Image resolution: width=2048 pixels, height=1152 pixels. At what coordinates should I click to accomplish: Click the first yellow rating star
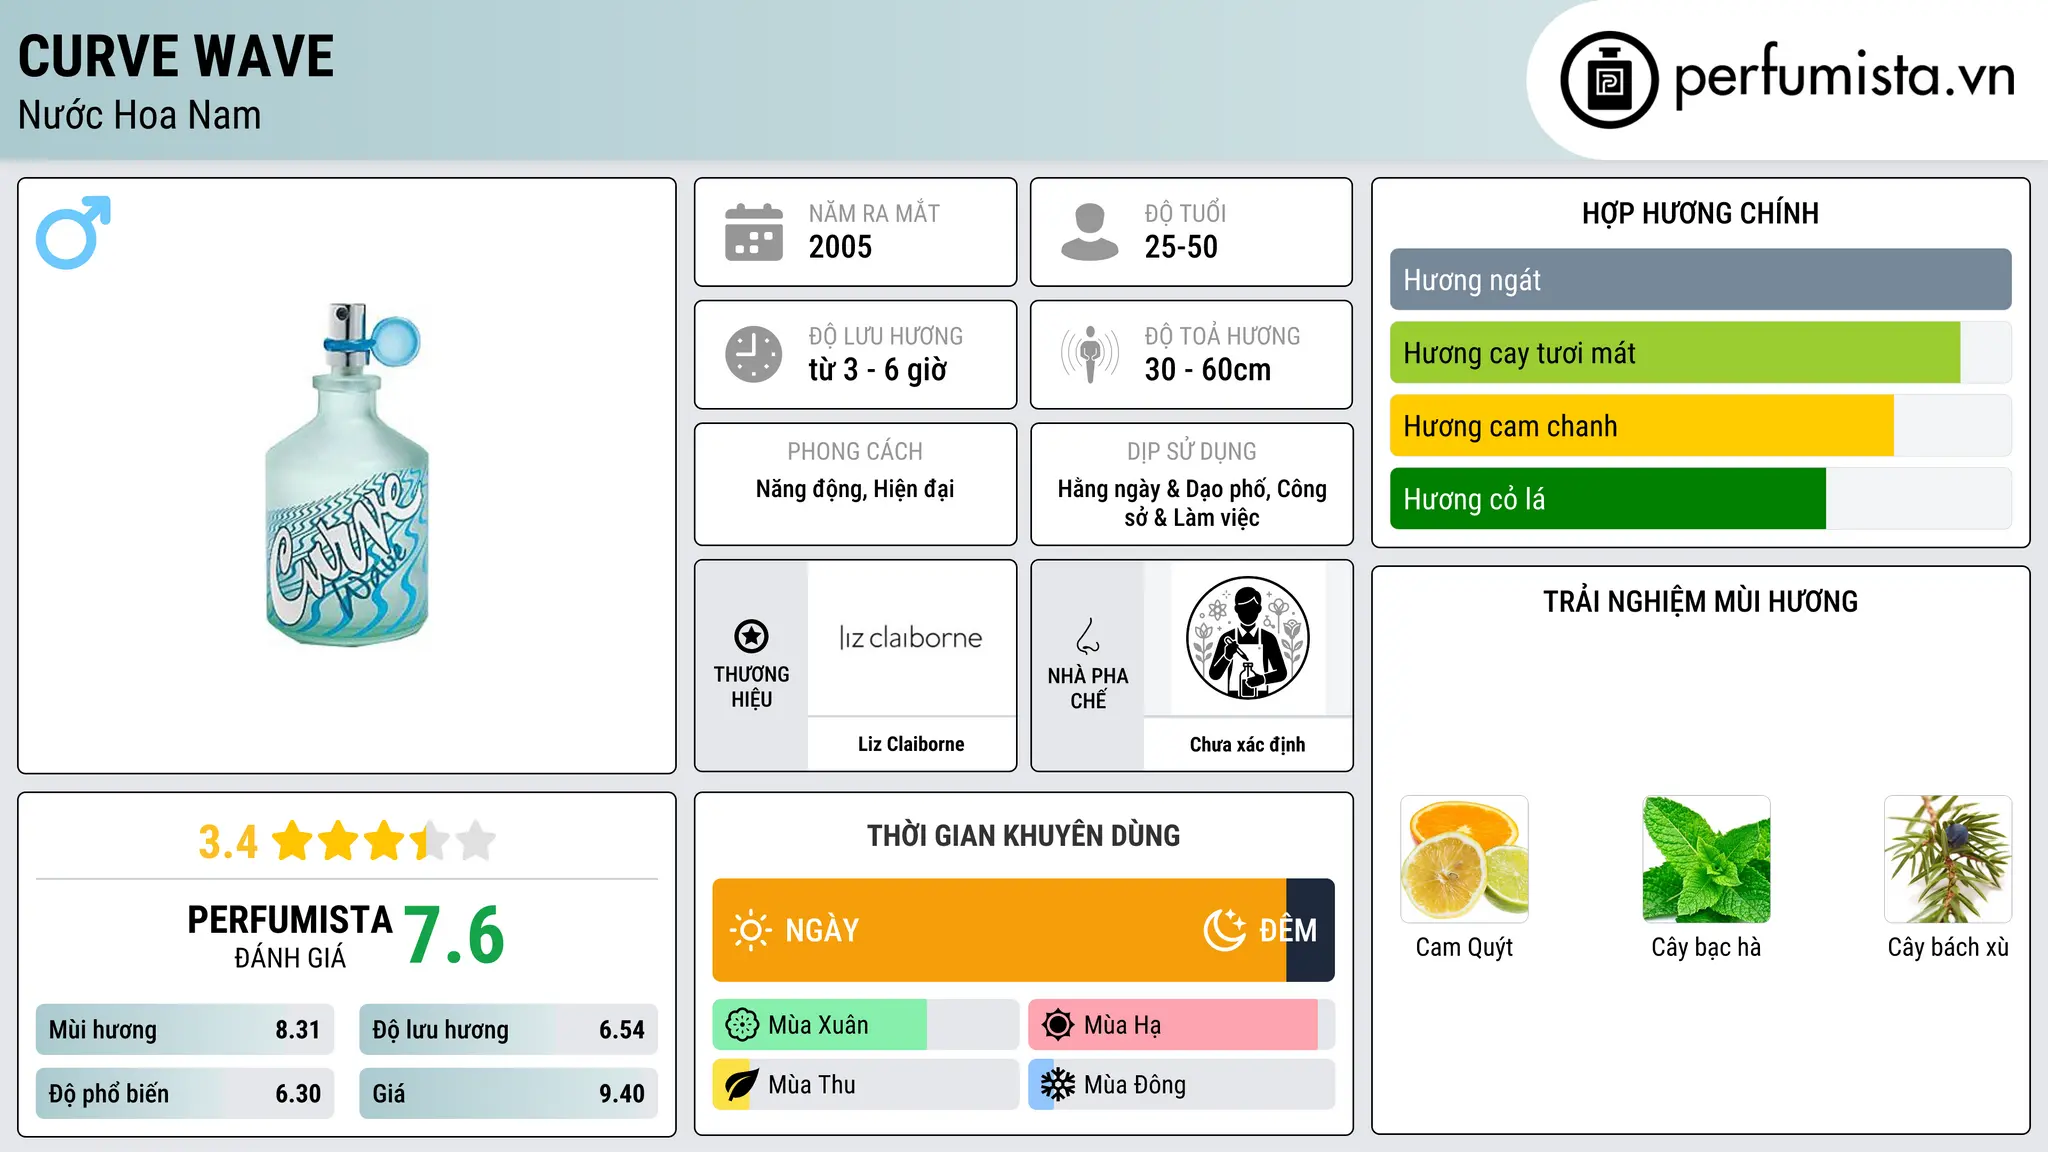pyautogui.click(x=293, y=841)
